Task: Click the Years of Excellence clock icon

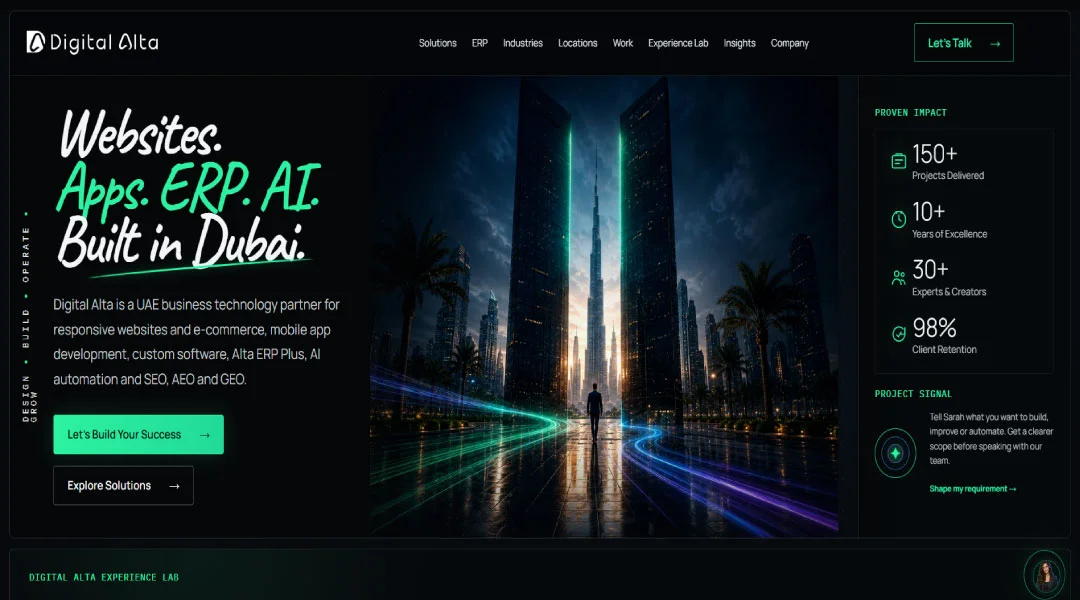Action: coord(898,219)
